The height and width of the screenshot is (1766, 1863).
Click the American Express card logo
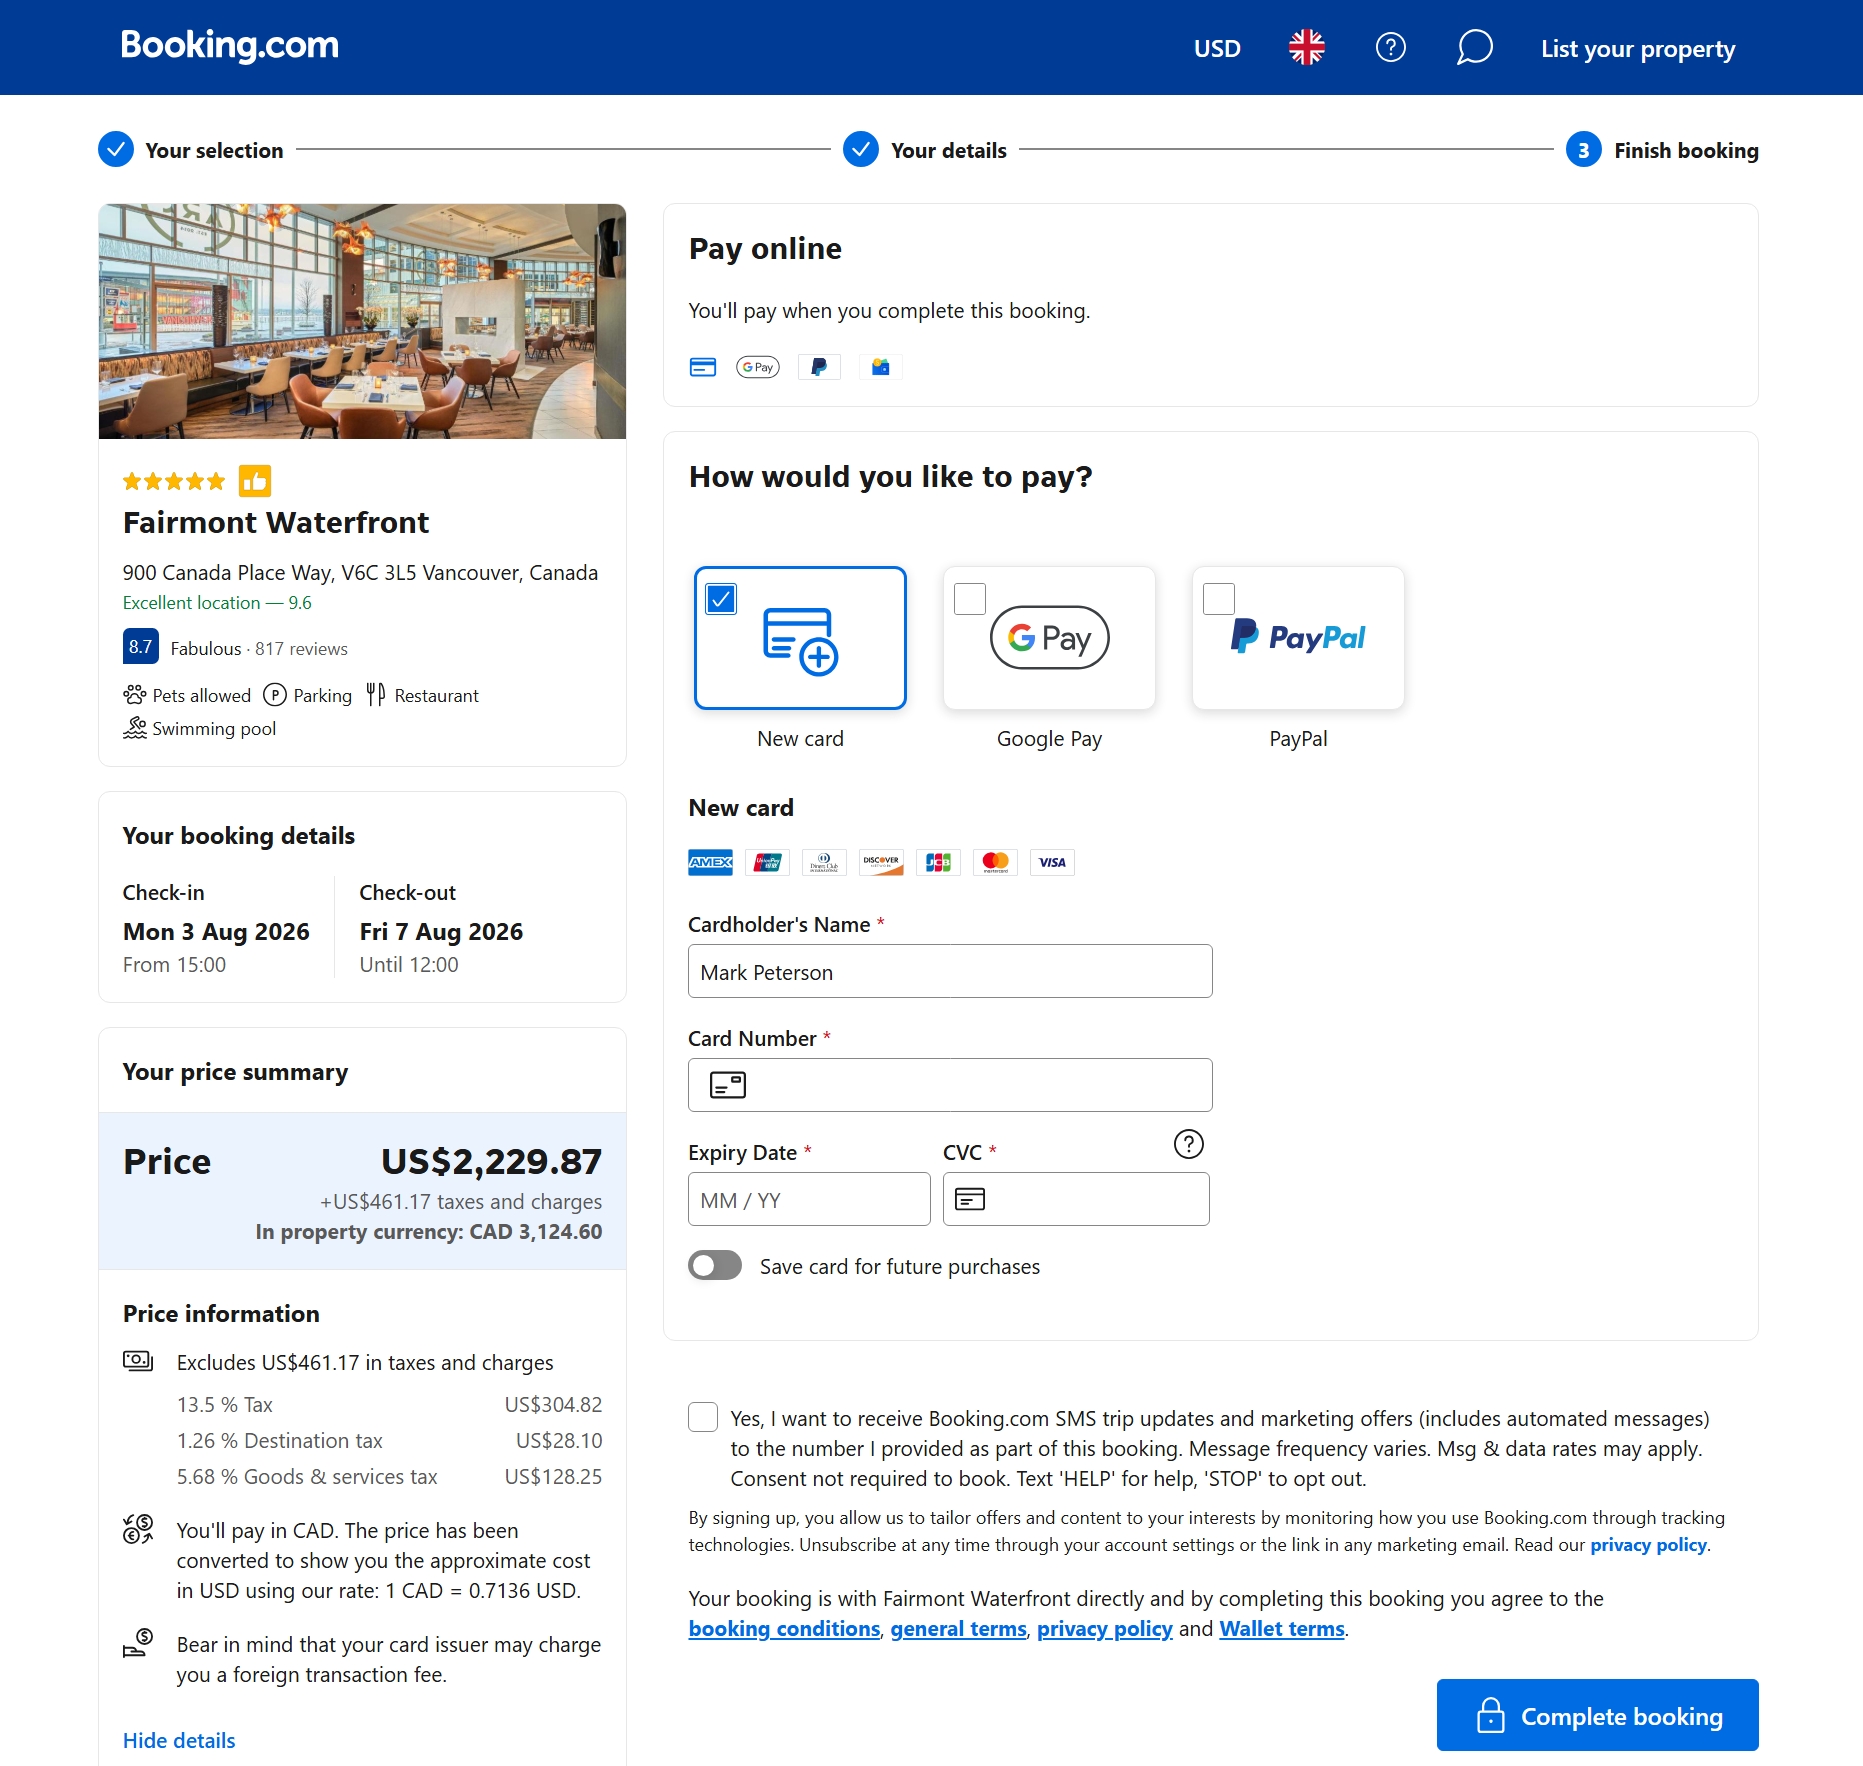[710, 862]
